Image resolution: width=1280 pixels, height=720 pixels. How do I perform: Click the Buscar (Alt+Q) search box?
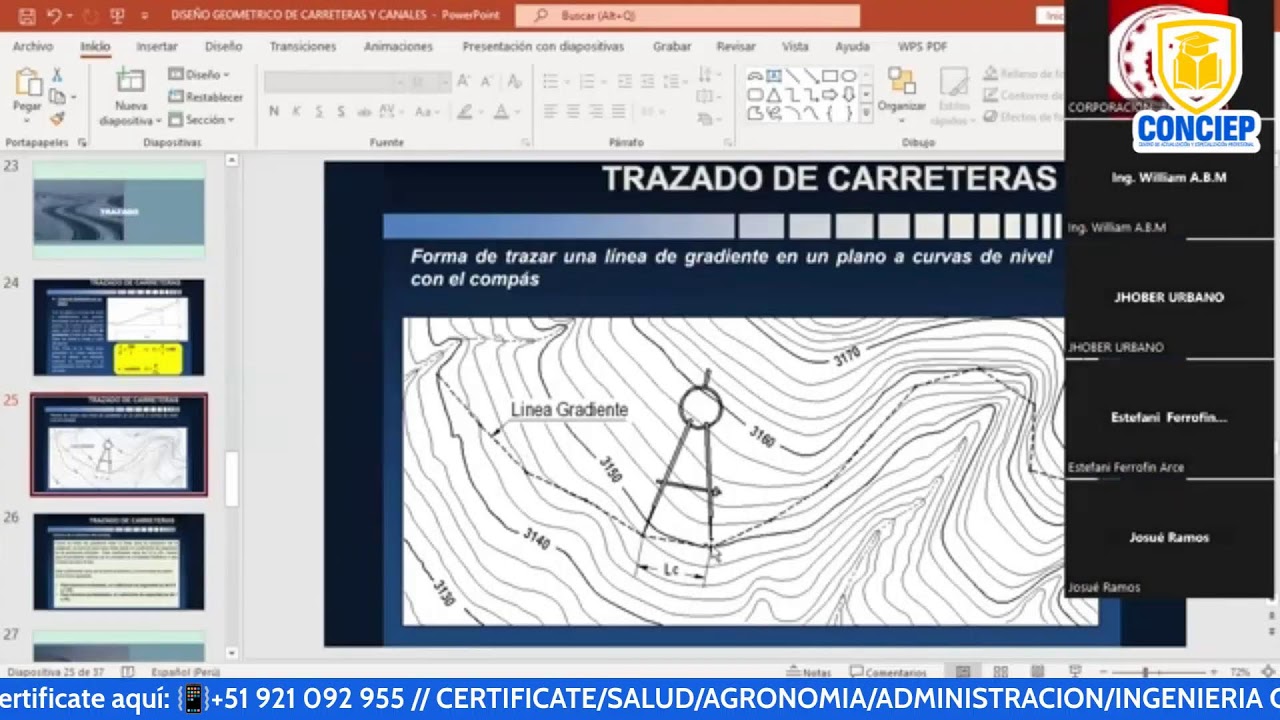pos(688,16)
